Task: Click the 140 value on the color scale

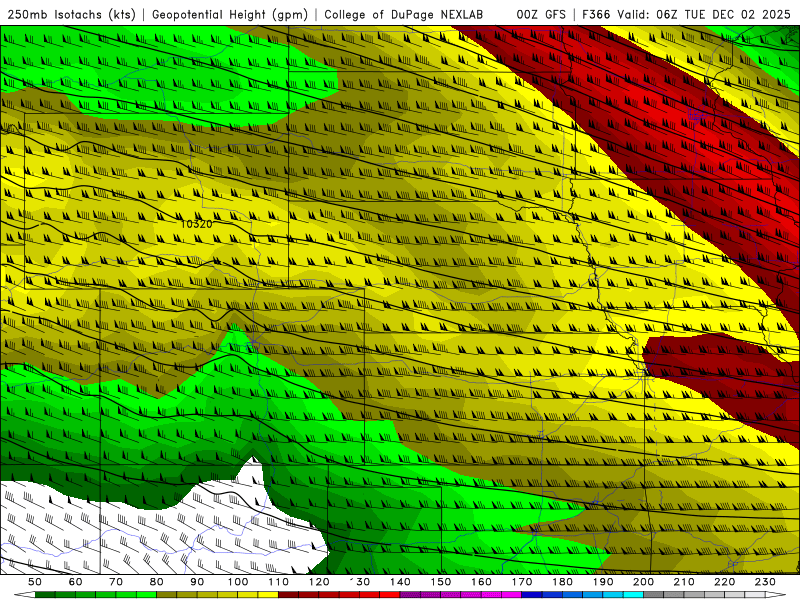Action: click(400, 582)
